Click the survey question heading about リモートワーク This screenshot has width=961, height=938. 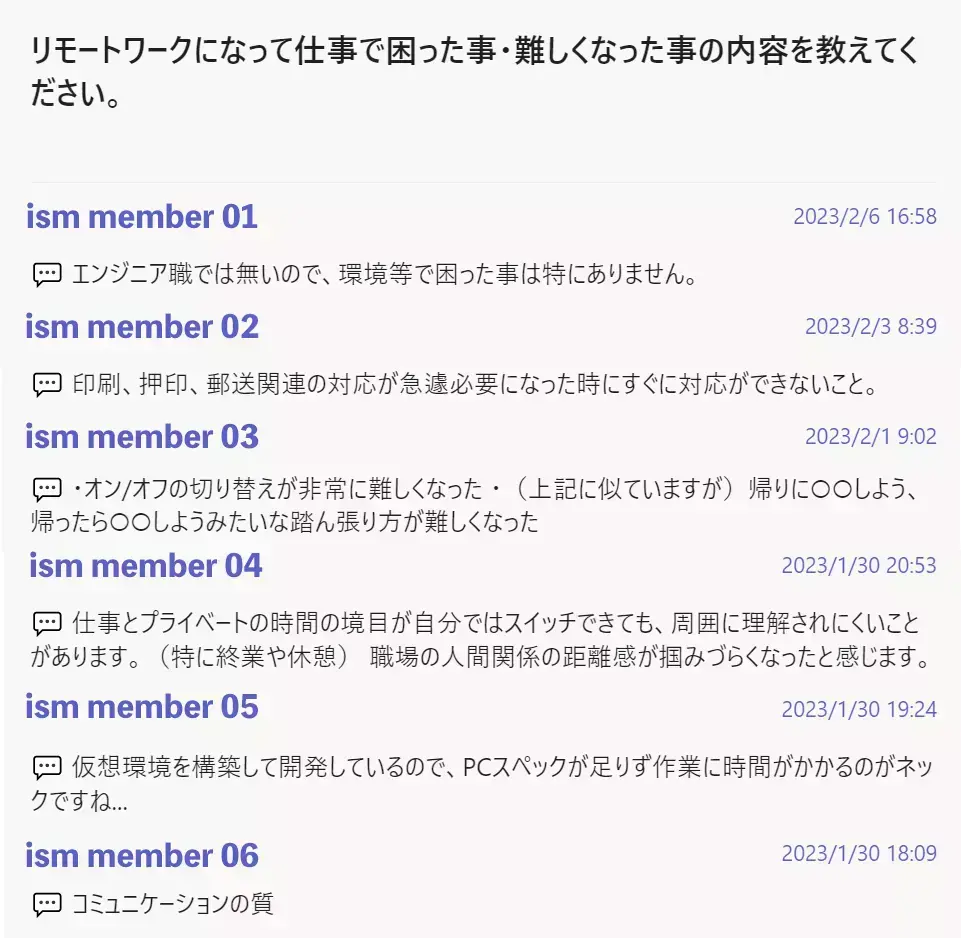tap(474, 73)
